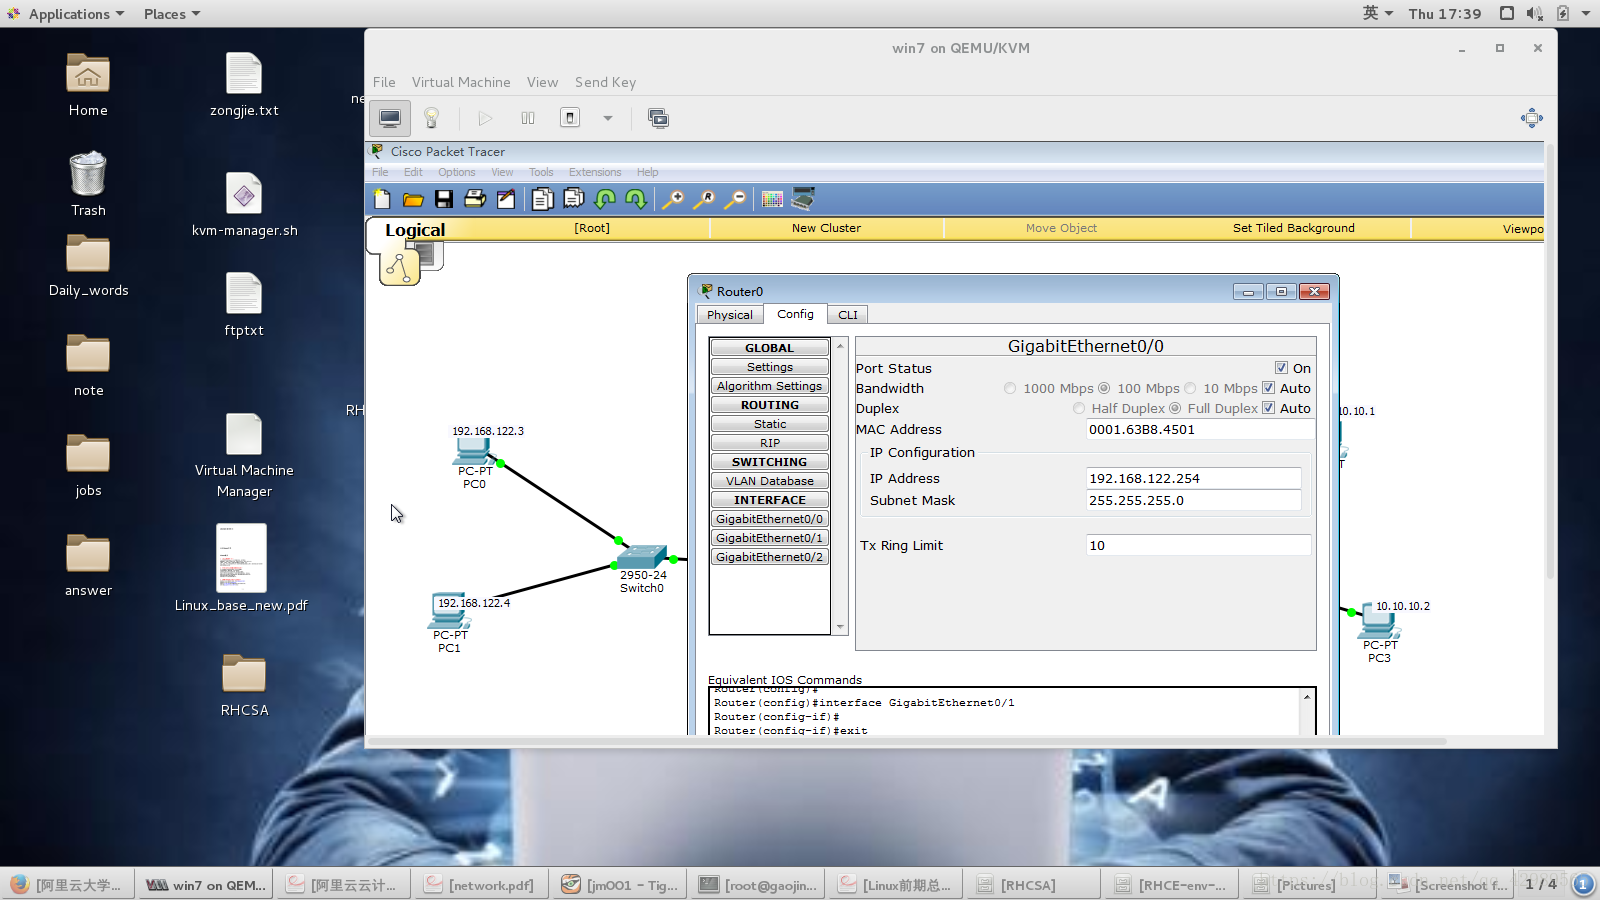Create a new Packet Tracer file

382,199
